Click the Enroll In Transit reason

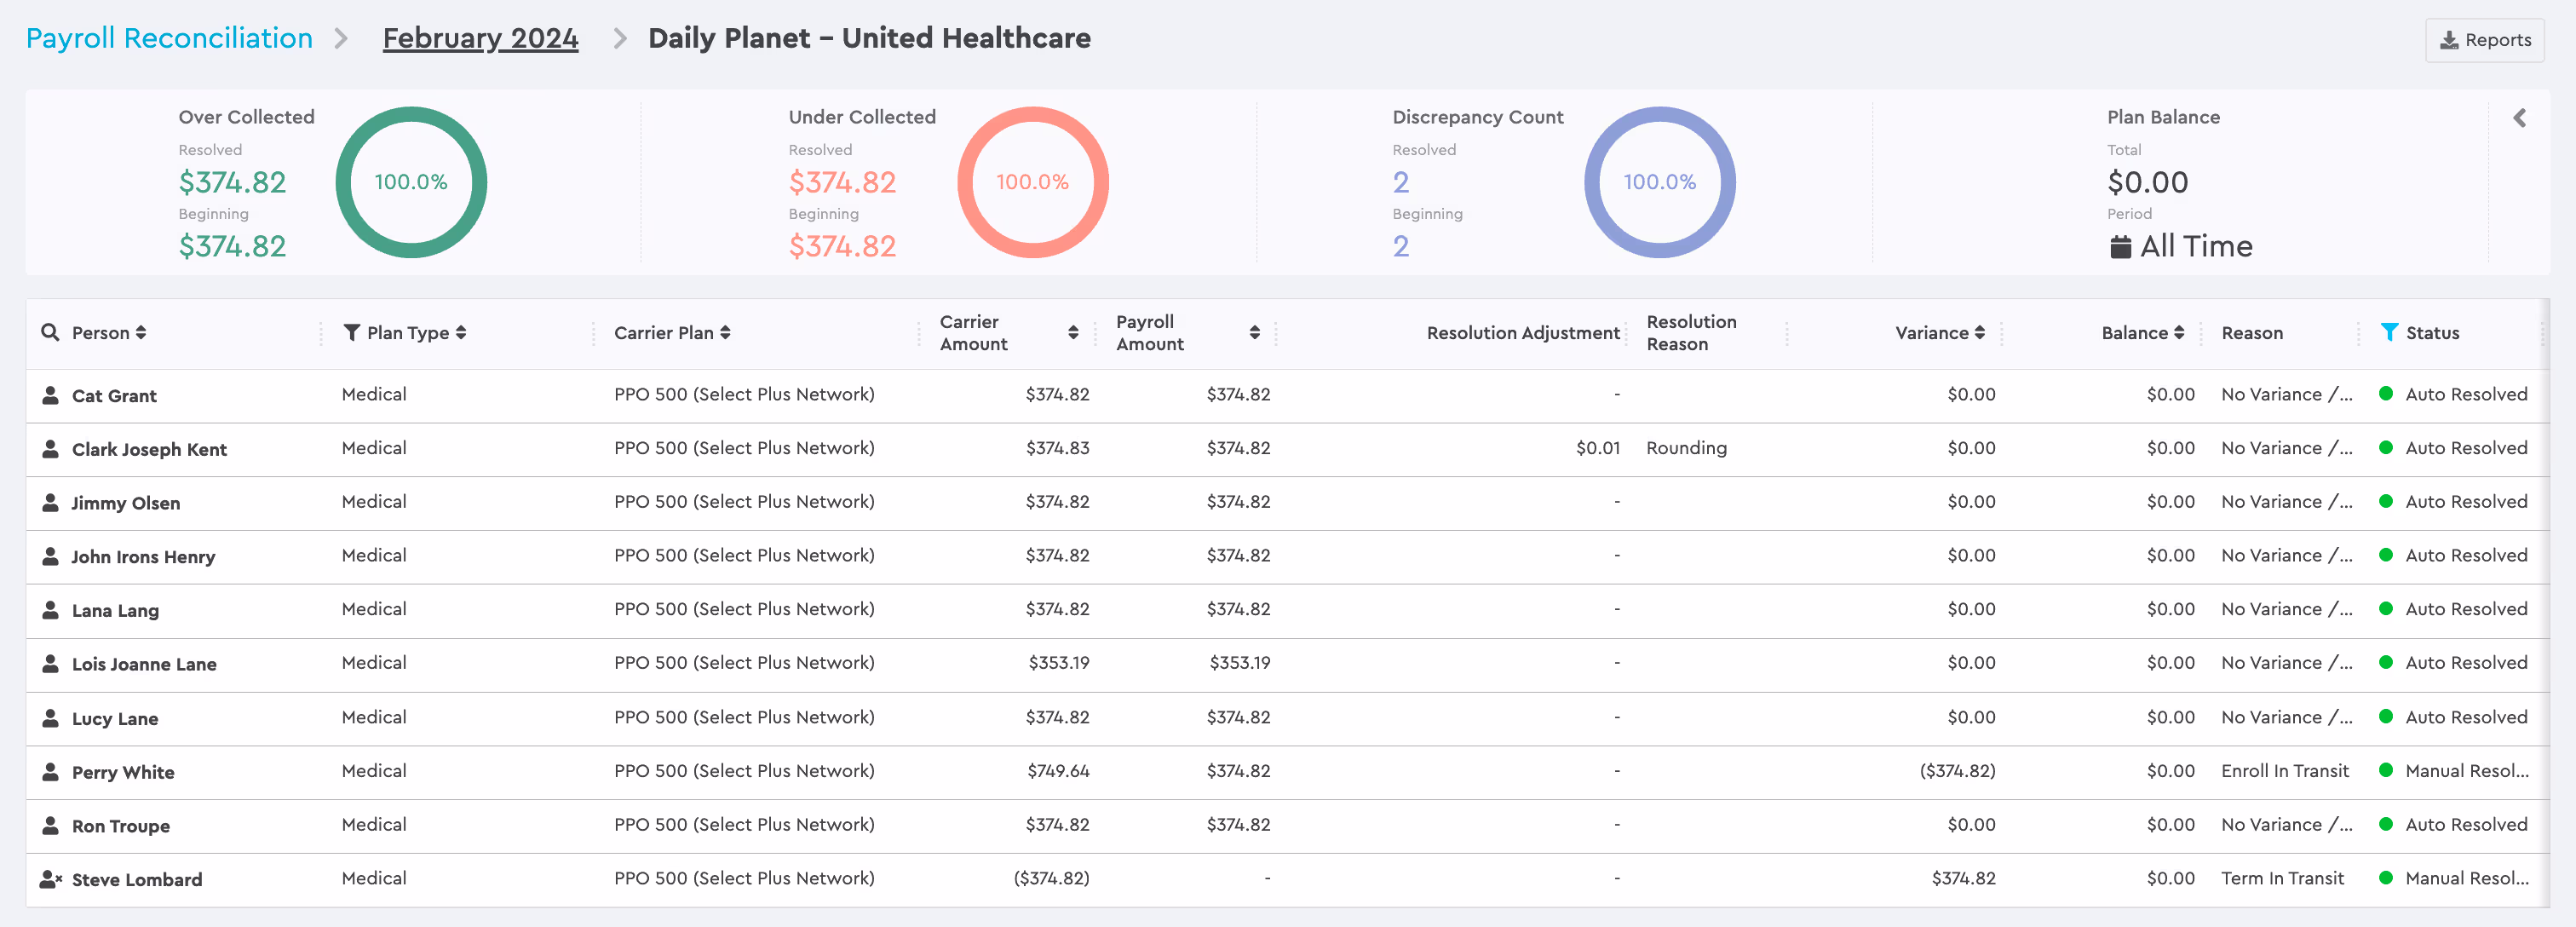click(x=2285, y=771)
